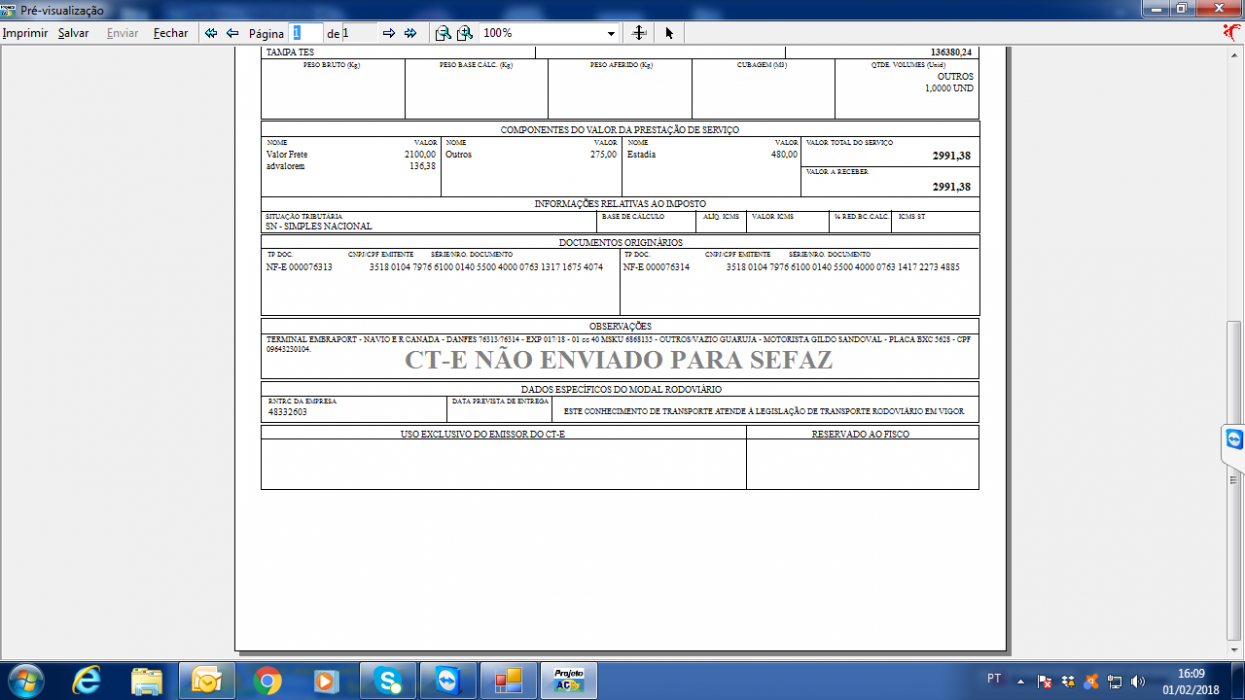1245x700 pixels.
Task: Open Skype from the taskbar
Action: [388, 681]
